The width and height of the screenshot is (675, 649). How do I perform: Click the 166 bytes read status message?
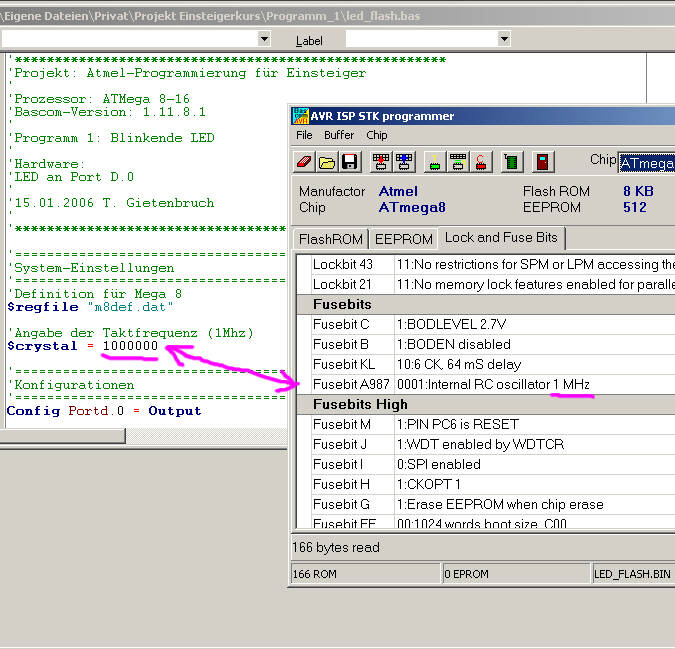(336, 547)
